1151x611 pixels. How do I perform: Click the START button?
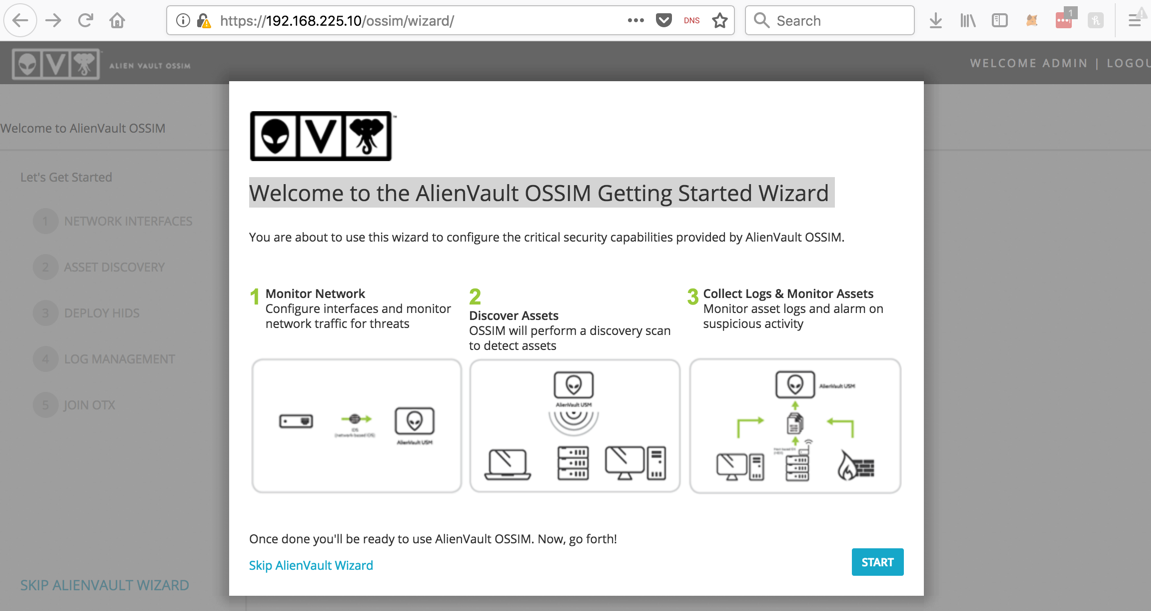(x=877, y=562)
